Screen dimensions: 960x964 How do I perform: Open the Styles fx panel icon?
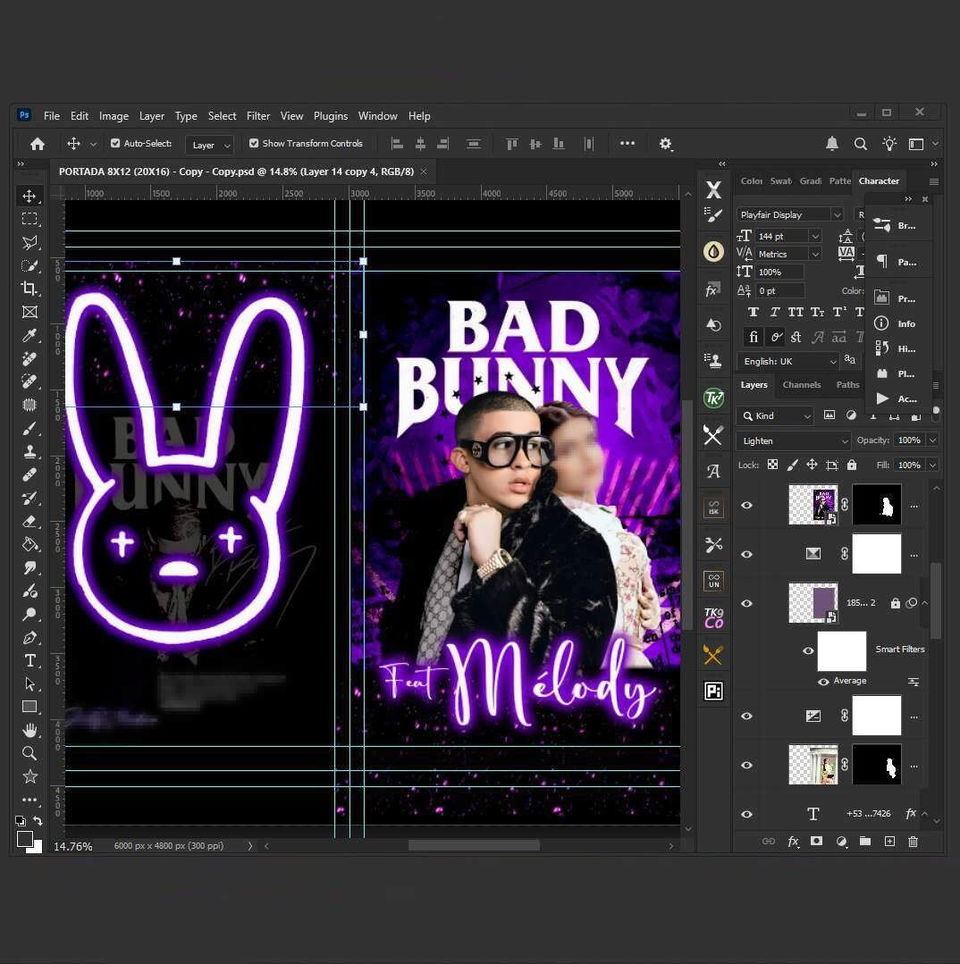713,290
